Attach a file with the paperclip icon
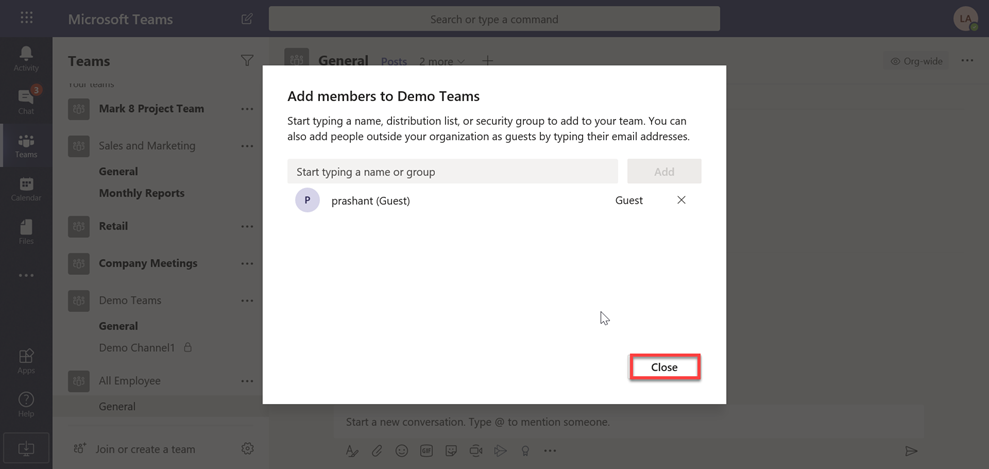This screenshot has width=989, height=469. pyautogui.click(x=377, y=451)
